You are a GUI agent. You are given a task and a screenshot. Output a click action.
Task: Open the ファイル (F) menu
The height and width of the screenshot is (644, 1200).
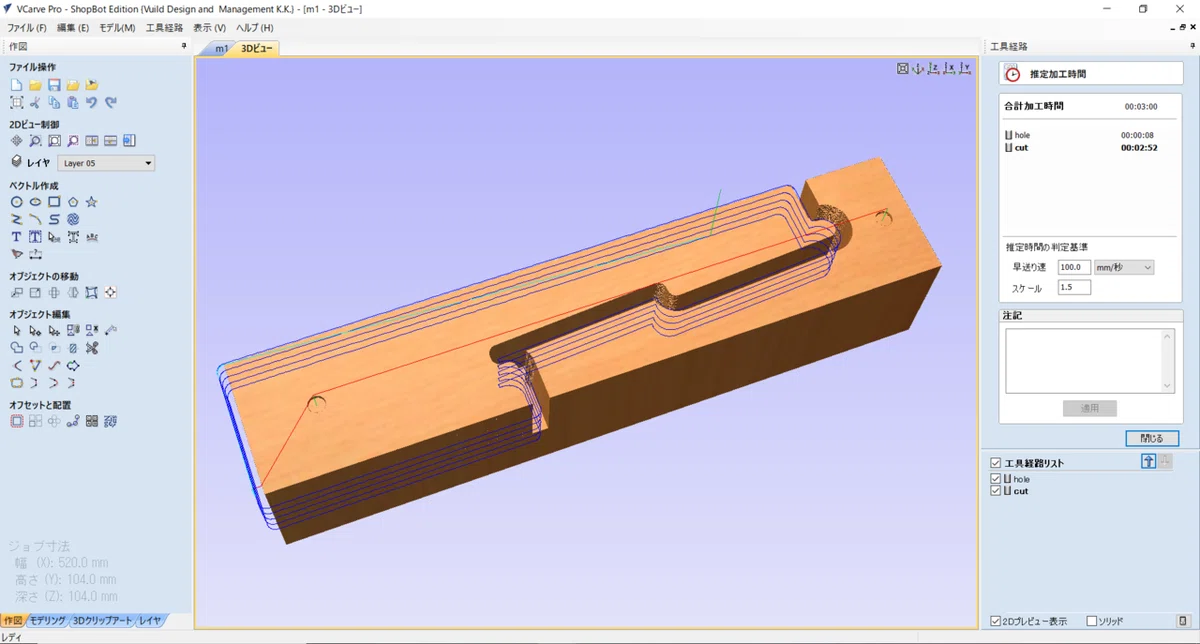tap(27, 28)
